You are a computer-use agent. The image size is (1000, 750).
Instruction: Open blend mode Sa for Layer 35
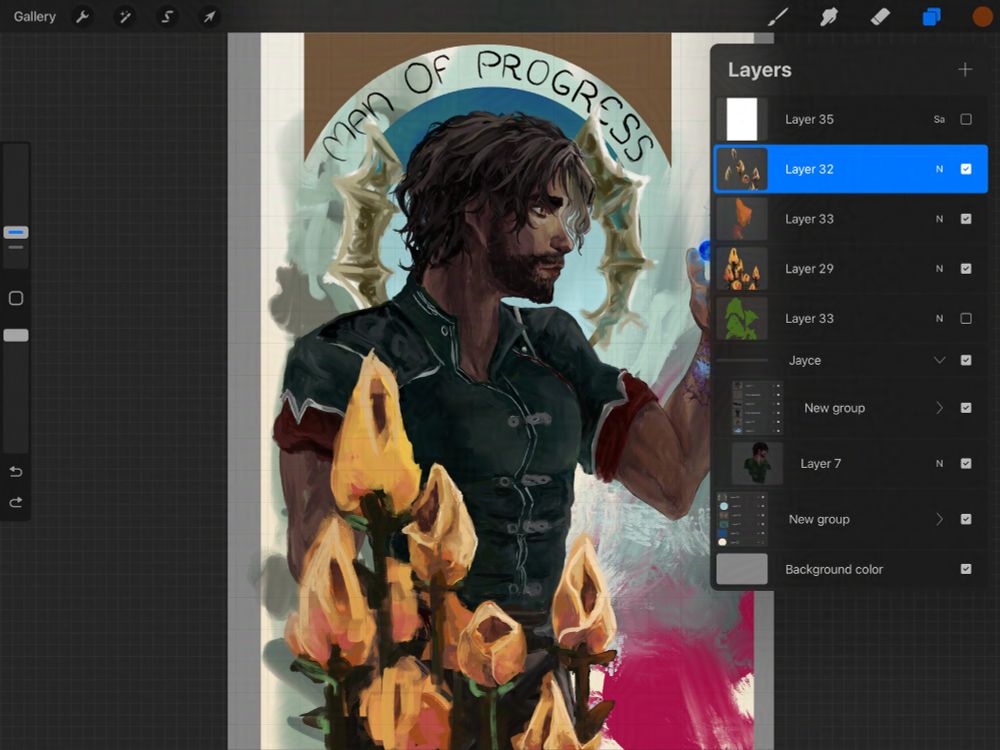click(939, 119)
